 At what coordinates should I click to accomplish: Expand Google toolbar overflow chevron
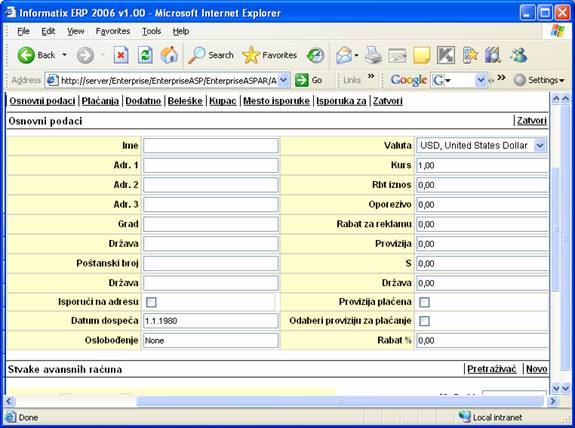[x=501, y=77]
